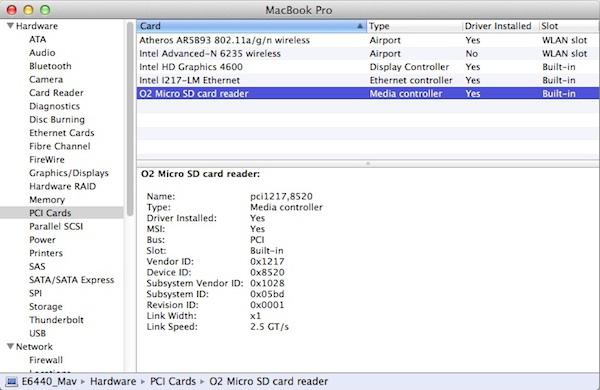Click the Link Speed value 2.5 GT/s
Screen dimensions: 600x390
269,327
